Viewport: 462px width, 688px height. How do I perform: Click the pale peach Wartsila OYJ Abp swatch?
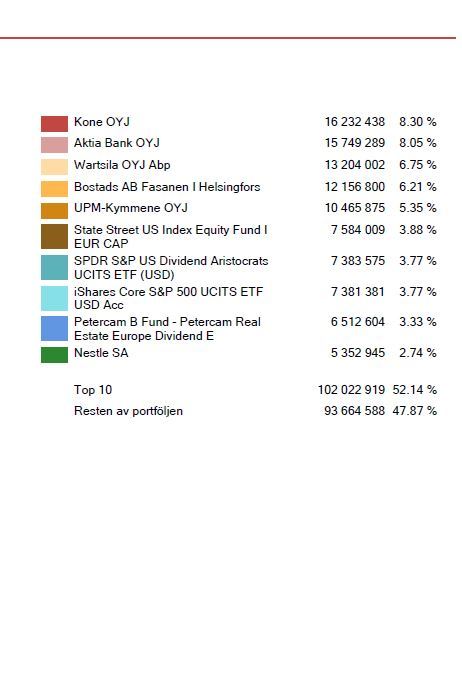click(54, 167)
